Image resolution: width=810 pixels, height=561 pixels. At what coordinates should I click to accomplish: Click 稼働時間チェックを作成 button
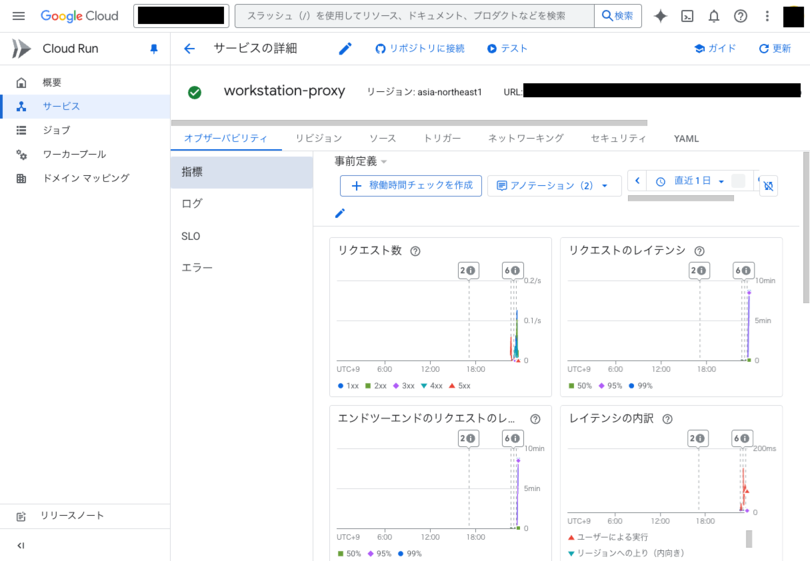point(411,185)
